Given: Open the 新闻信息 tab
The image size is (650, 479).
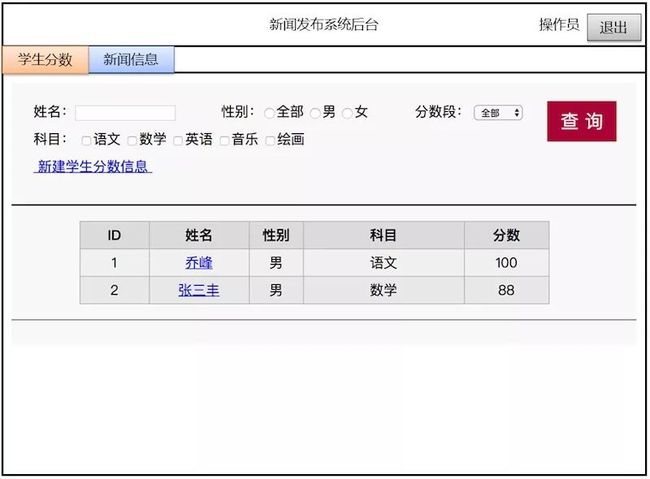Looking at the screenshot, I should point(131,60).
